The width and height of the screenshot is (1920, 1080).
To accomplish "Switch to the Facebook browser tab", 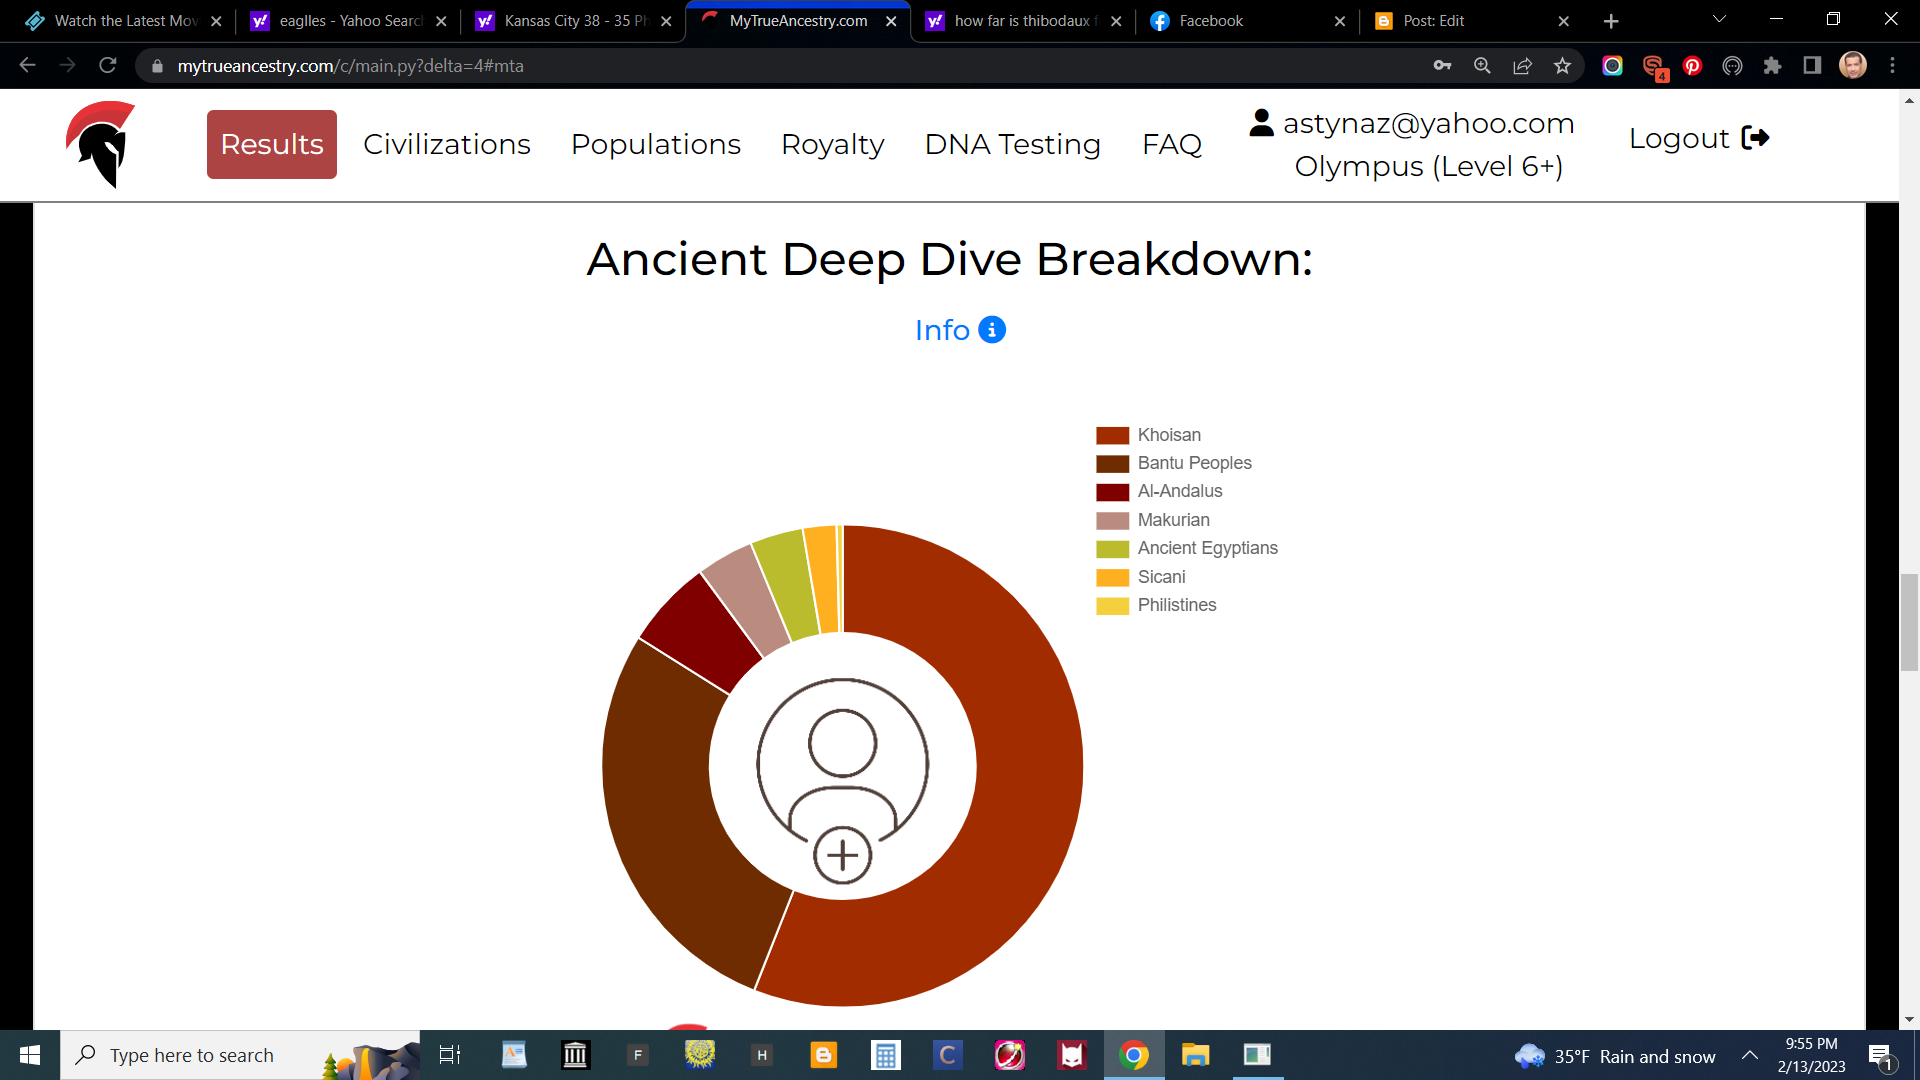I will (1210, 21).
